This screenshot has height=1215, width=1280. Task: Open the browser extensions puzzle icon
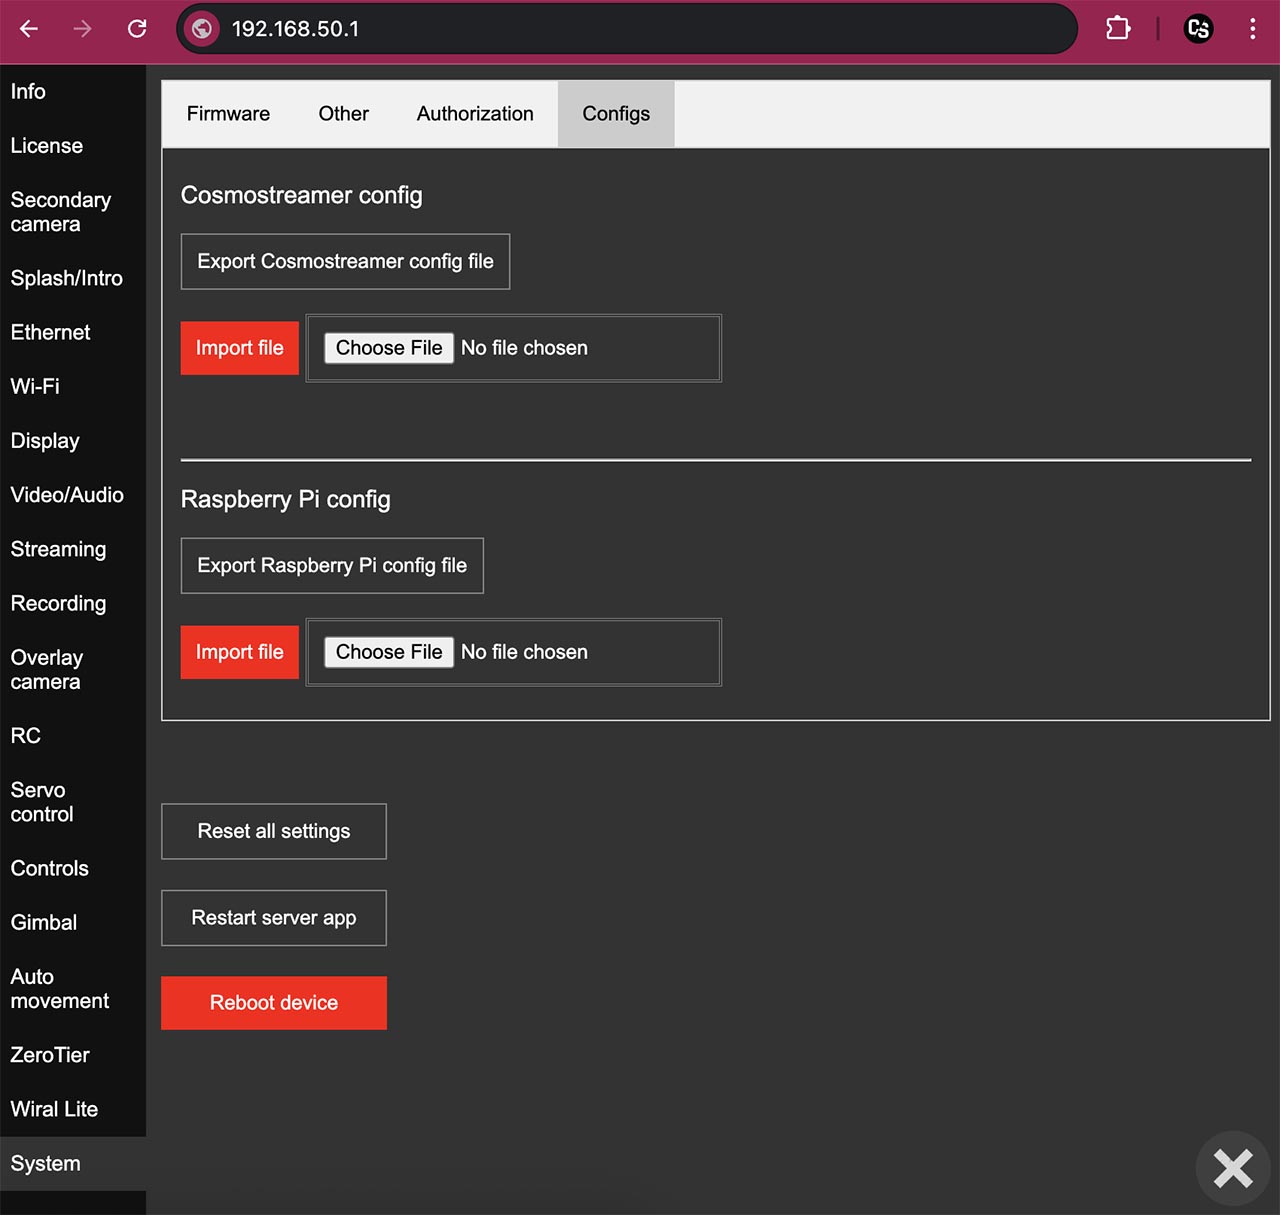(x=1118, y=29)
